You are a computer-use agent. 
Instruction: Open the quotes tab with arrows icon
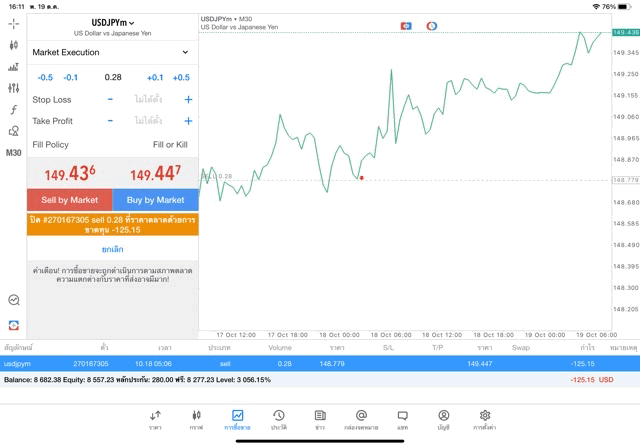point(155,420)
